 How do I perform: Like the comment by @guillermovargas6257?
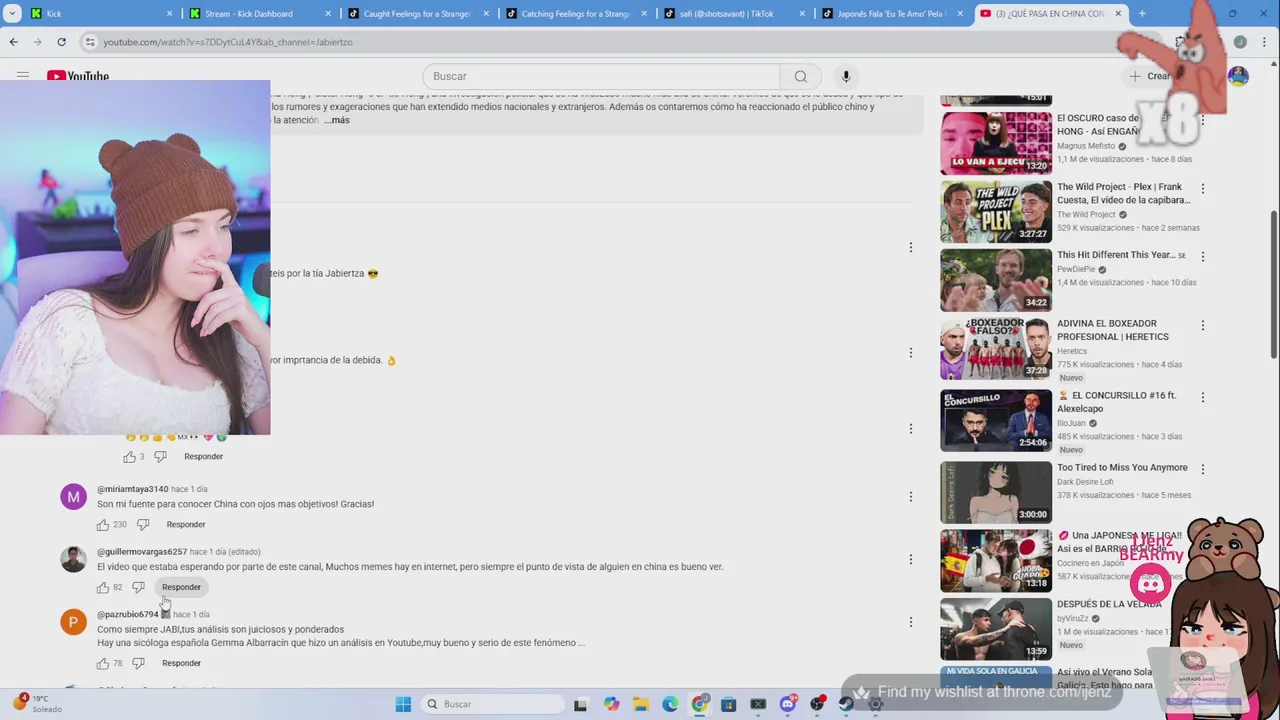coord(103,587)
